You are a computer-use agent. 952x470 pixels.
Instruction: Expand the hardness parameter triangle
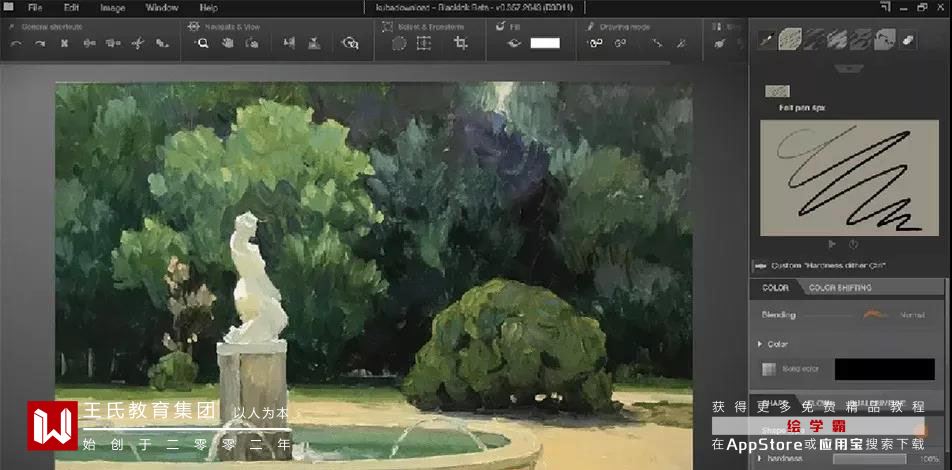coord(760,458)
